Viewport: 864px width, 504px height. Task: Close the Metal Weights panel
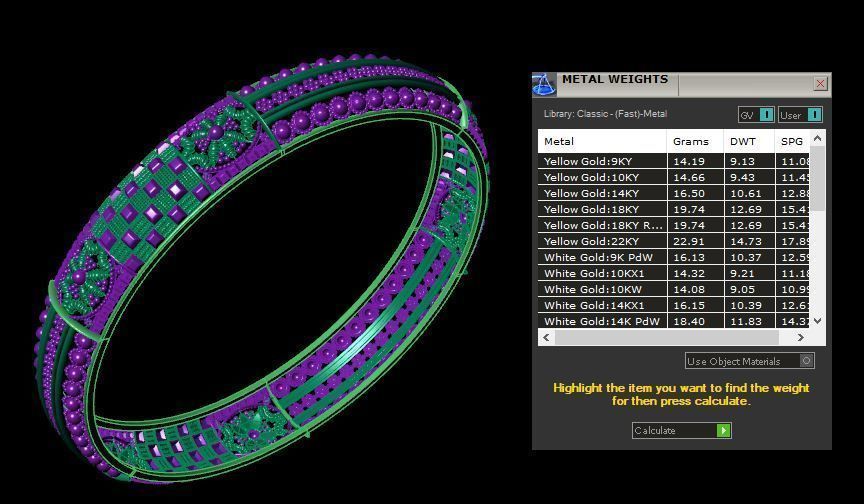pyautogui.click(x=820, y=83)
